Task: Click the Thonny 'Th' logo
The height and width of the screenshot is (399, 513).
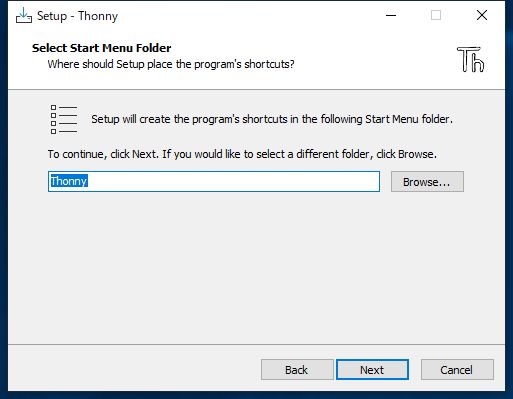Action: point(470,60)
